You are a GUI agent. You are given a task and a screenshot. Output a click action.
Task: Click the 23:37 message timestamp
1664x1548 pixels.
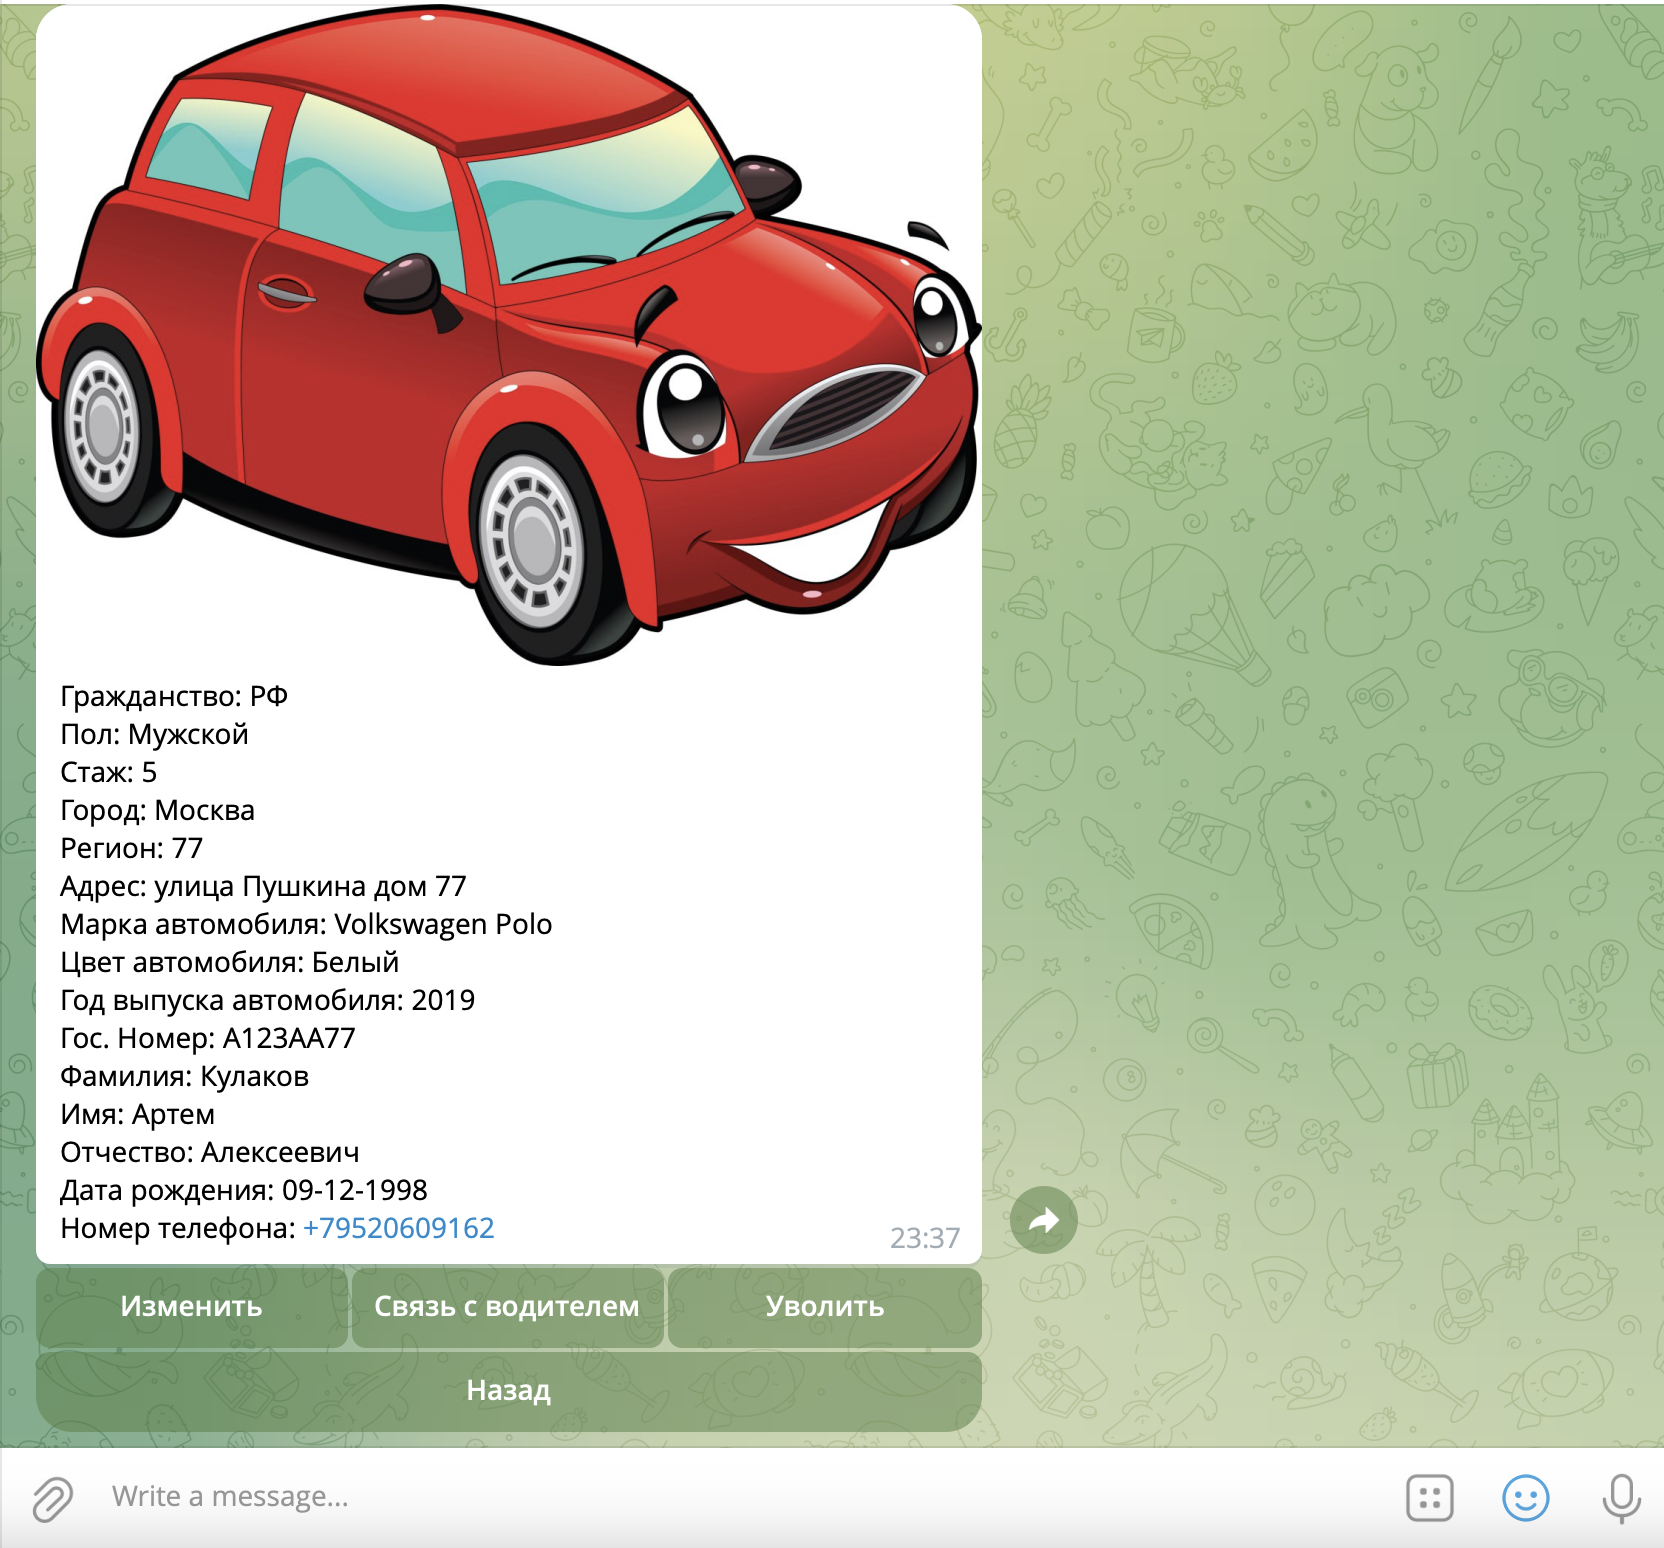[924, 1238]
